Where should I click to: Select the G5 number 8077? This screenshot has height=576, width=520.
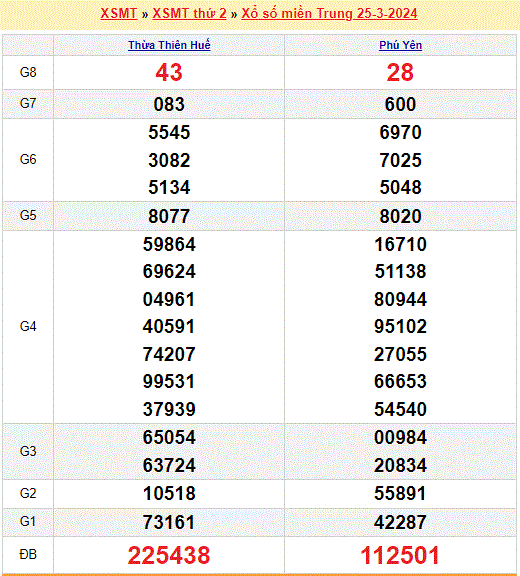[169, 216]
